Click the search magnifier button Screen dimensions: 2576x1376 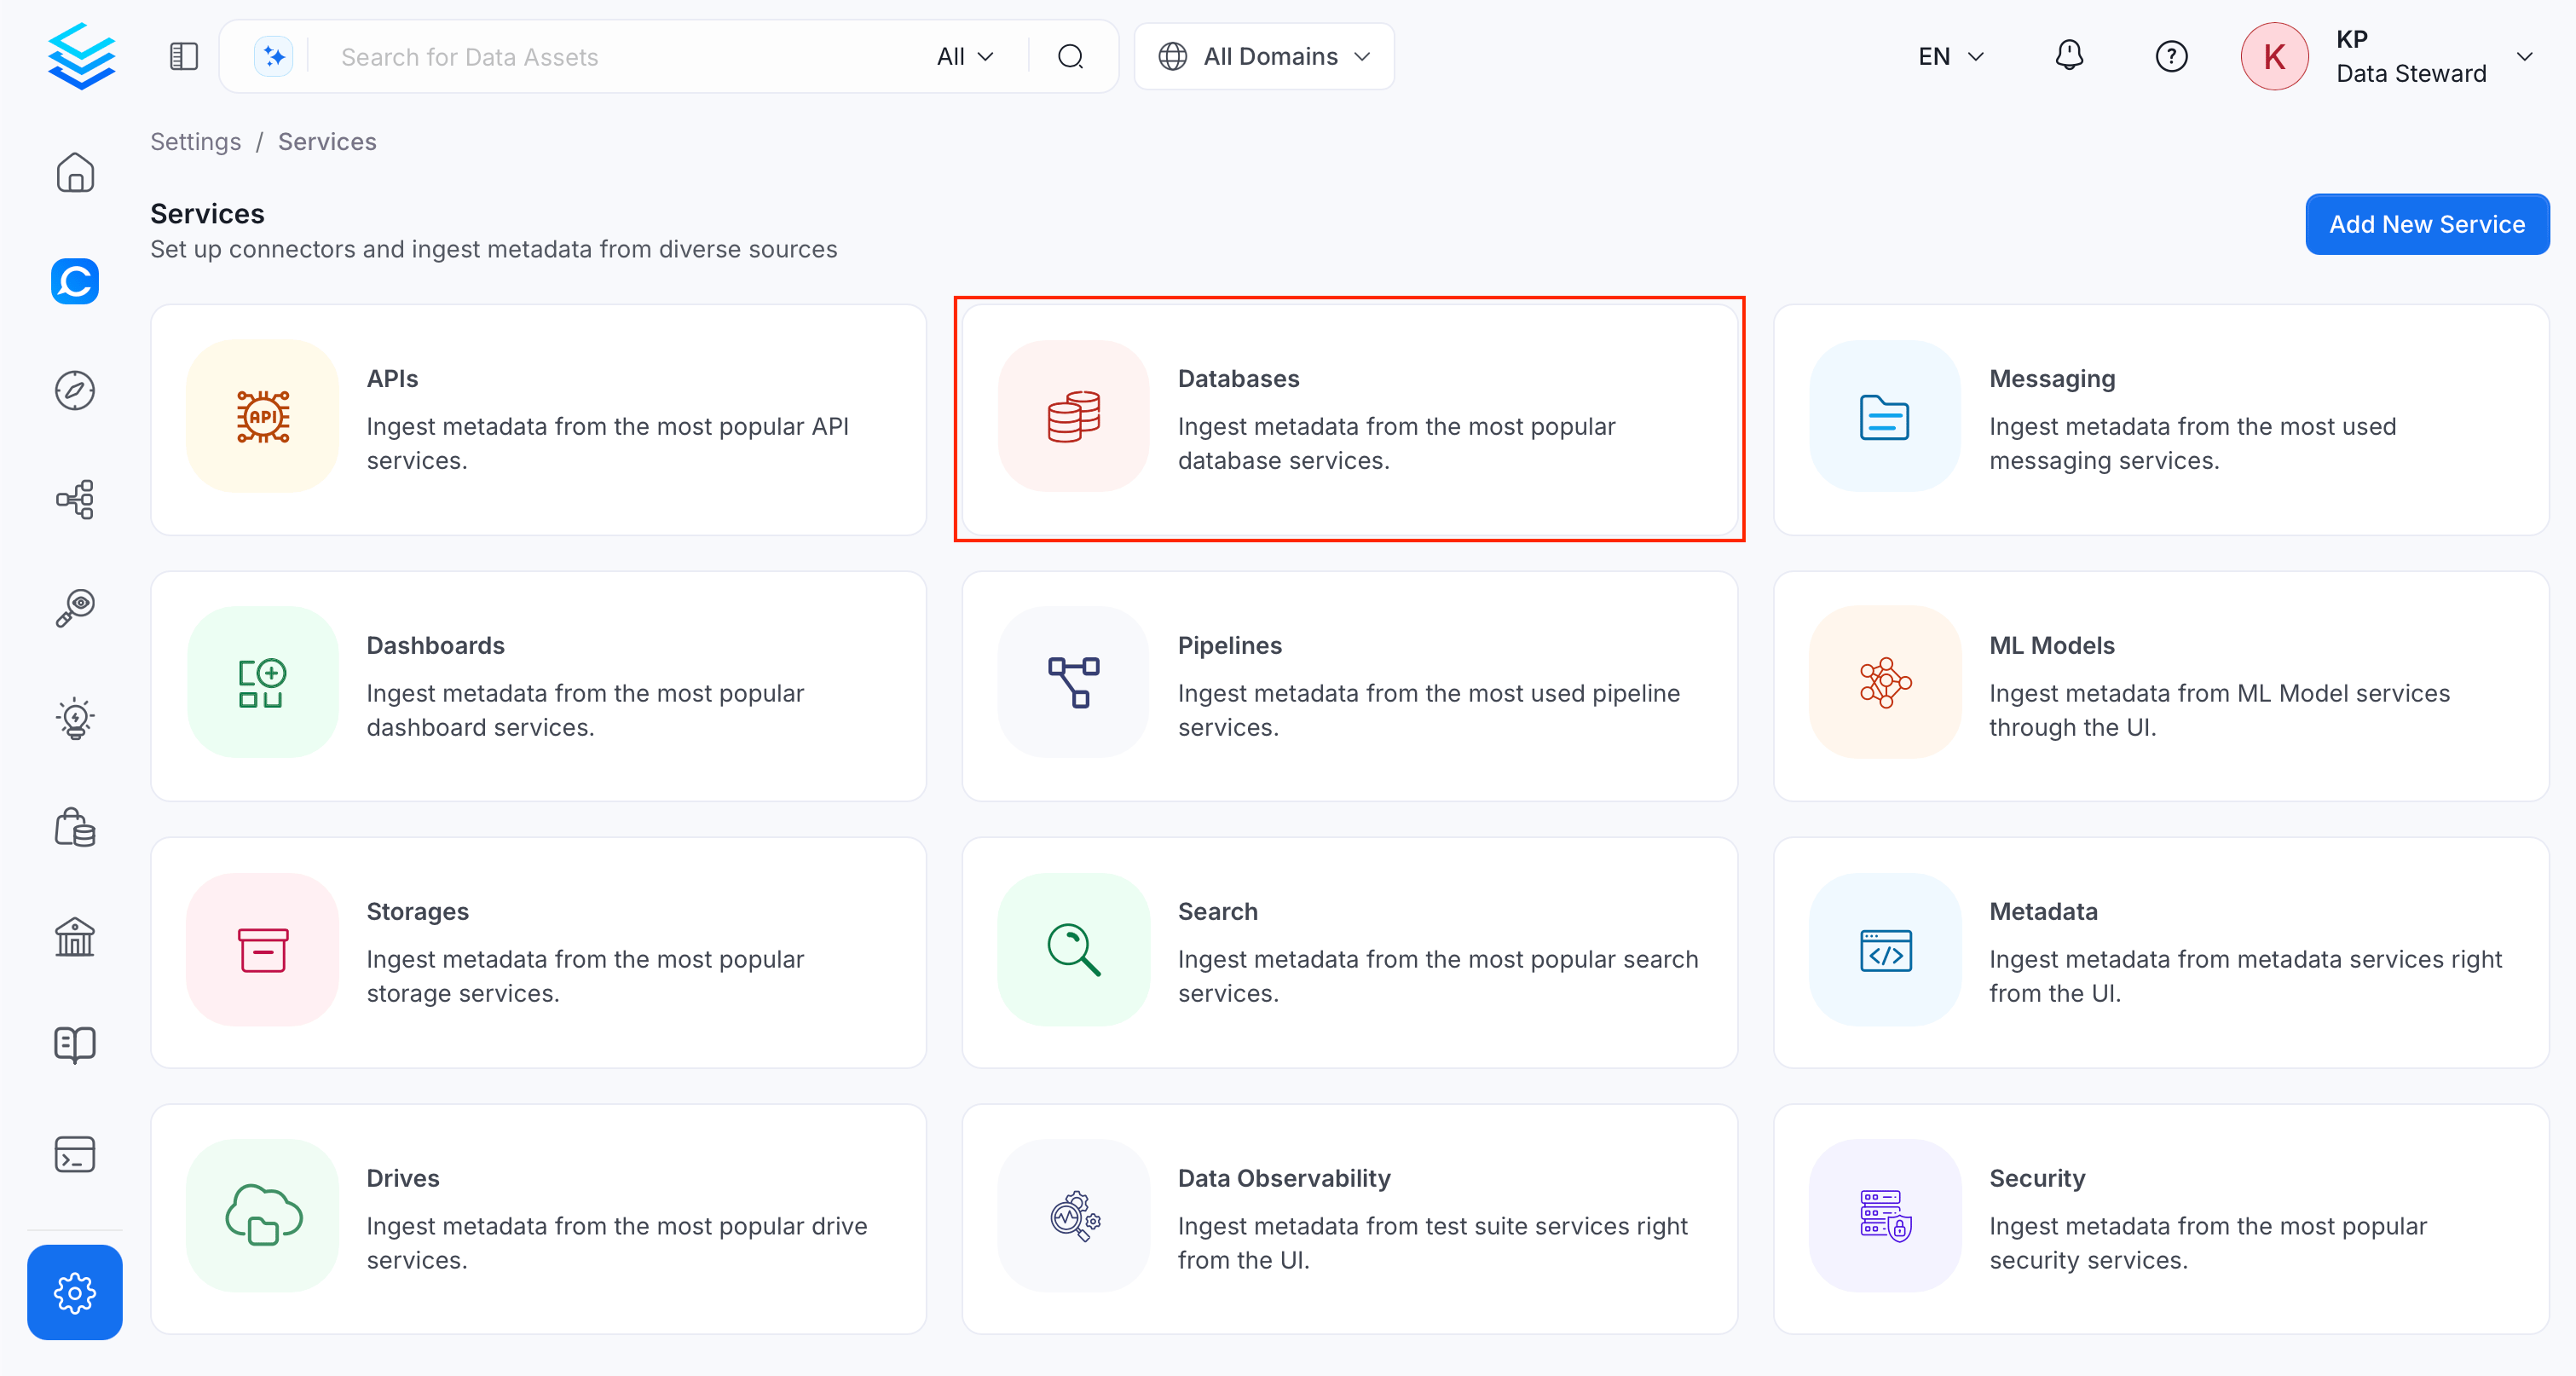tap(1070, 56)
